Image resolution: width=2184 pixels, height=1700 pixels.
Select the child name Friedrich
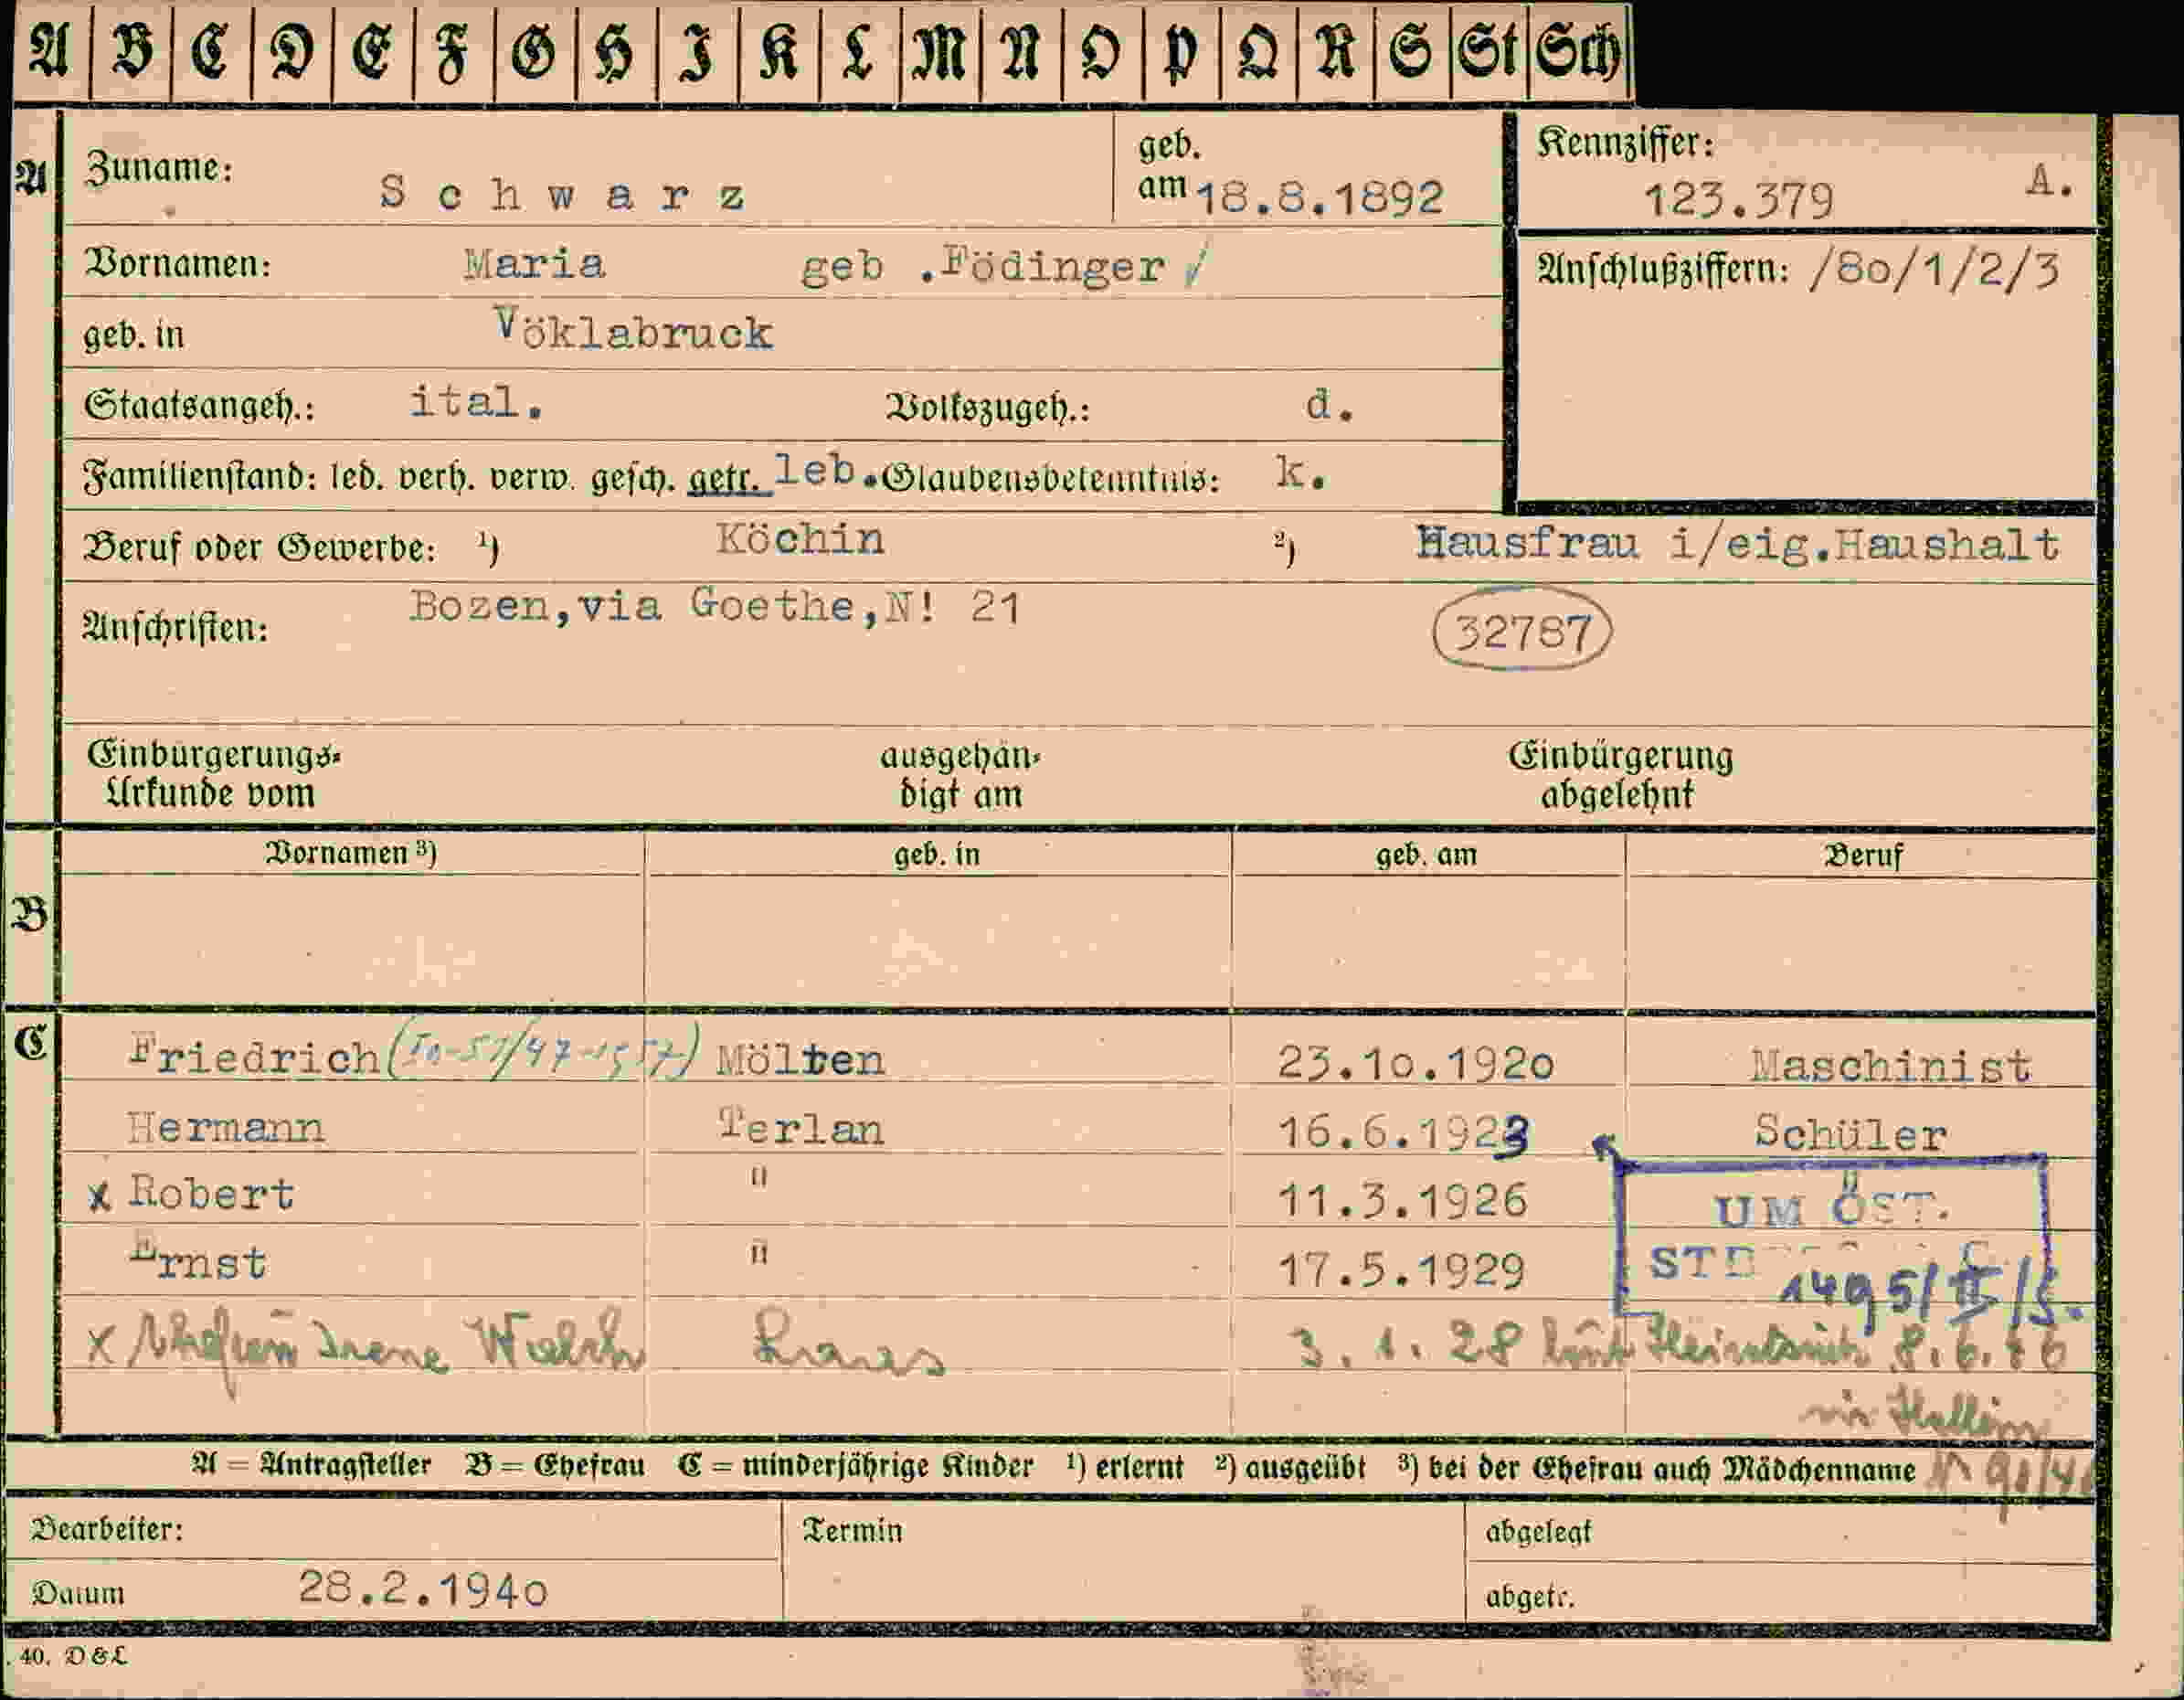pos(254,1057)
